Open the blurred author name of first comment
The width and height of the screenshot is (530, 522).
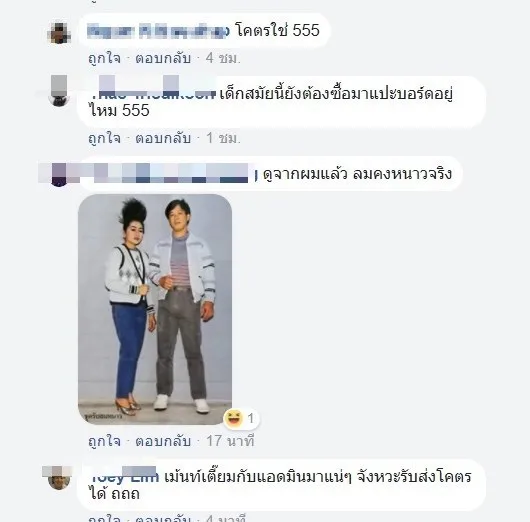click(158, 31)
